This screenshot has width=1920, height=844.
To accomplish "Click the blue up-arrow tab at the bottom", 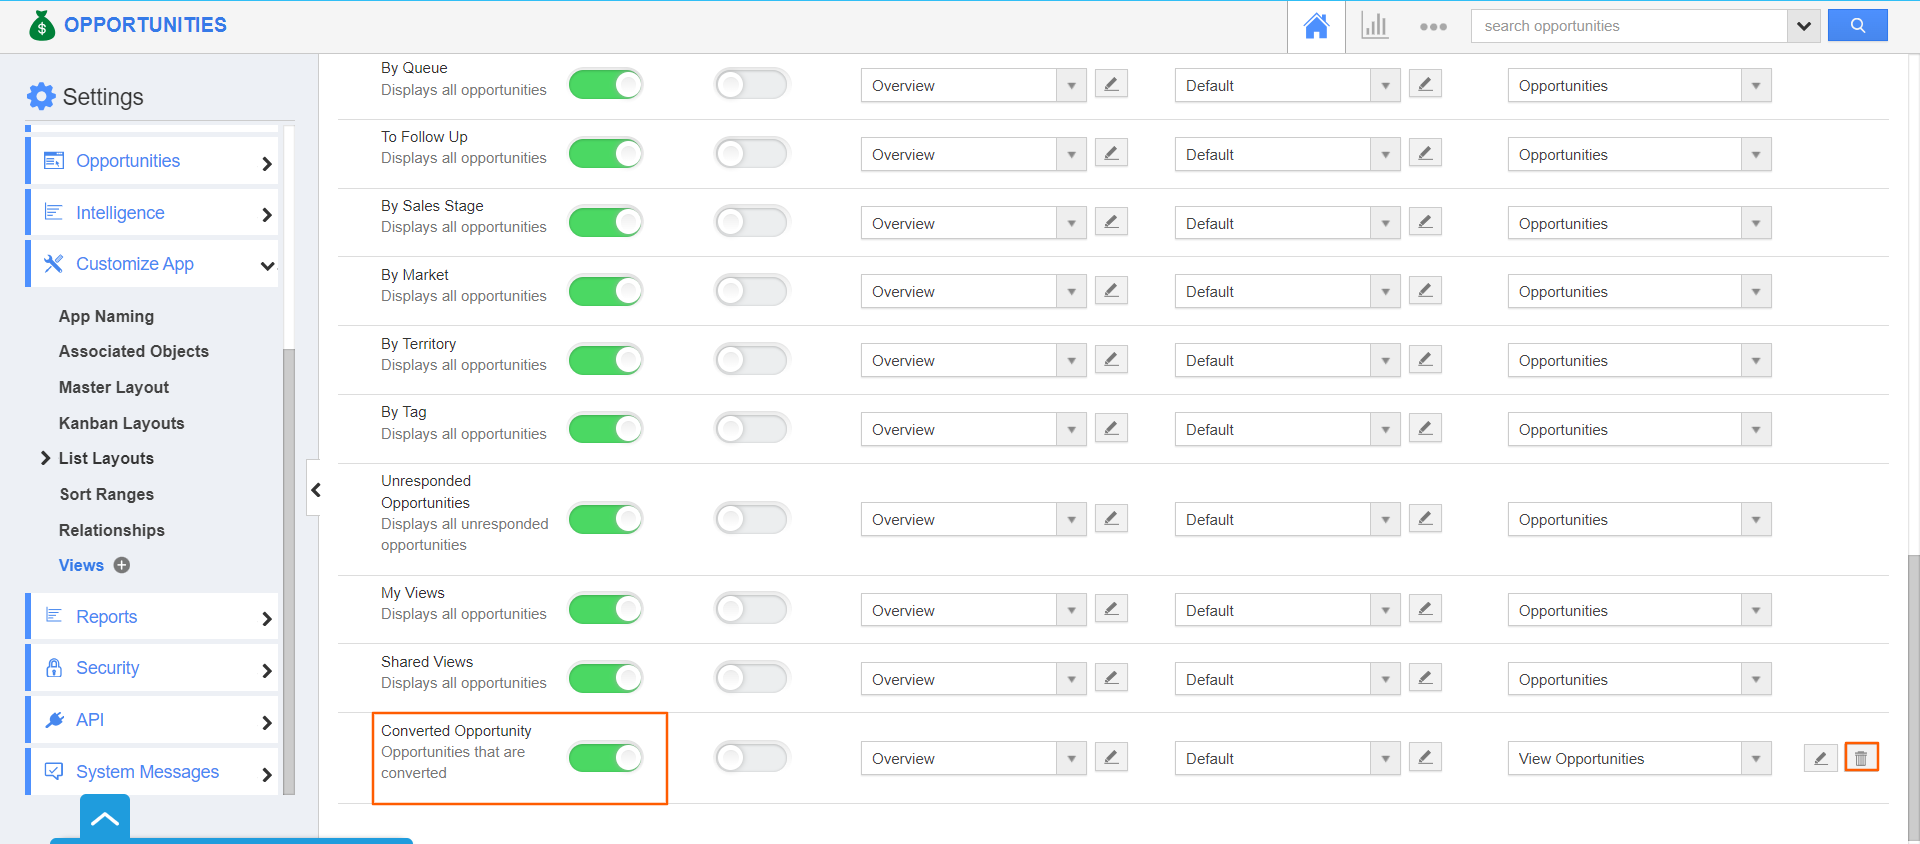I will 105,818.
